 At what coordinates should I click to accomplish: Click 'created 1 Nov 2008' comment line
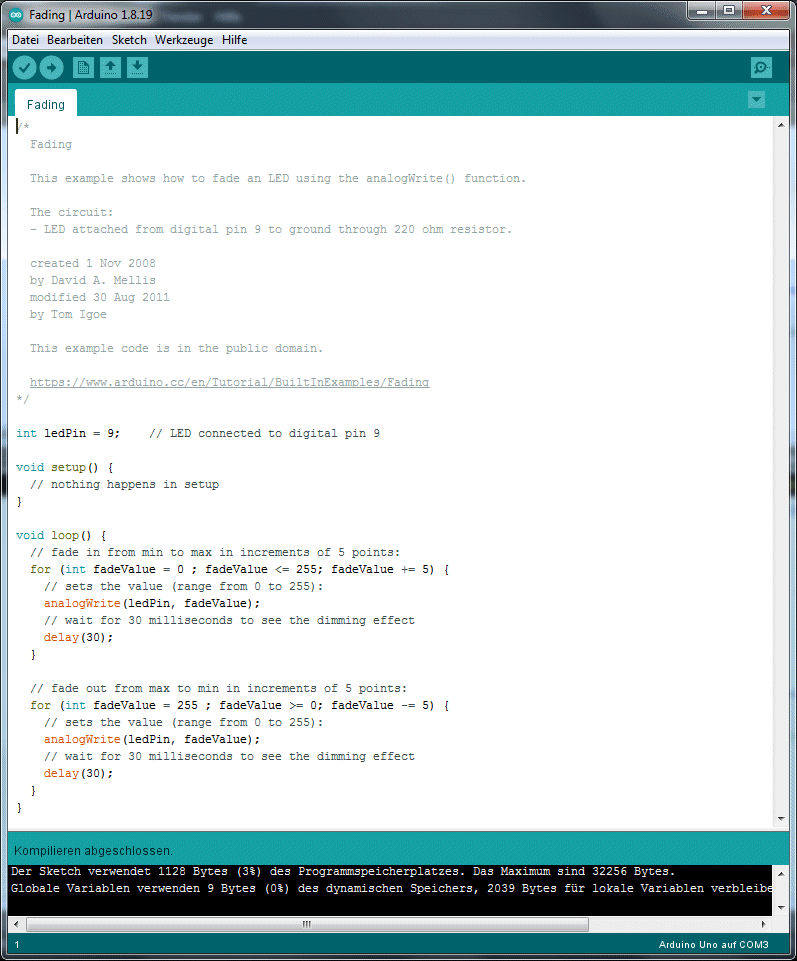[x=93, y=263]
